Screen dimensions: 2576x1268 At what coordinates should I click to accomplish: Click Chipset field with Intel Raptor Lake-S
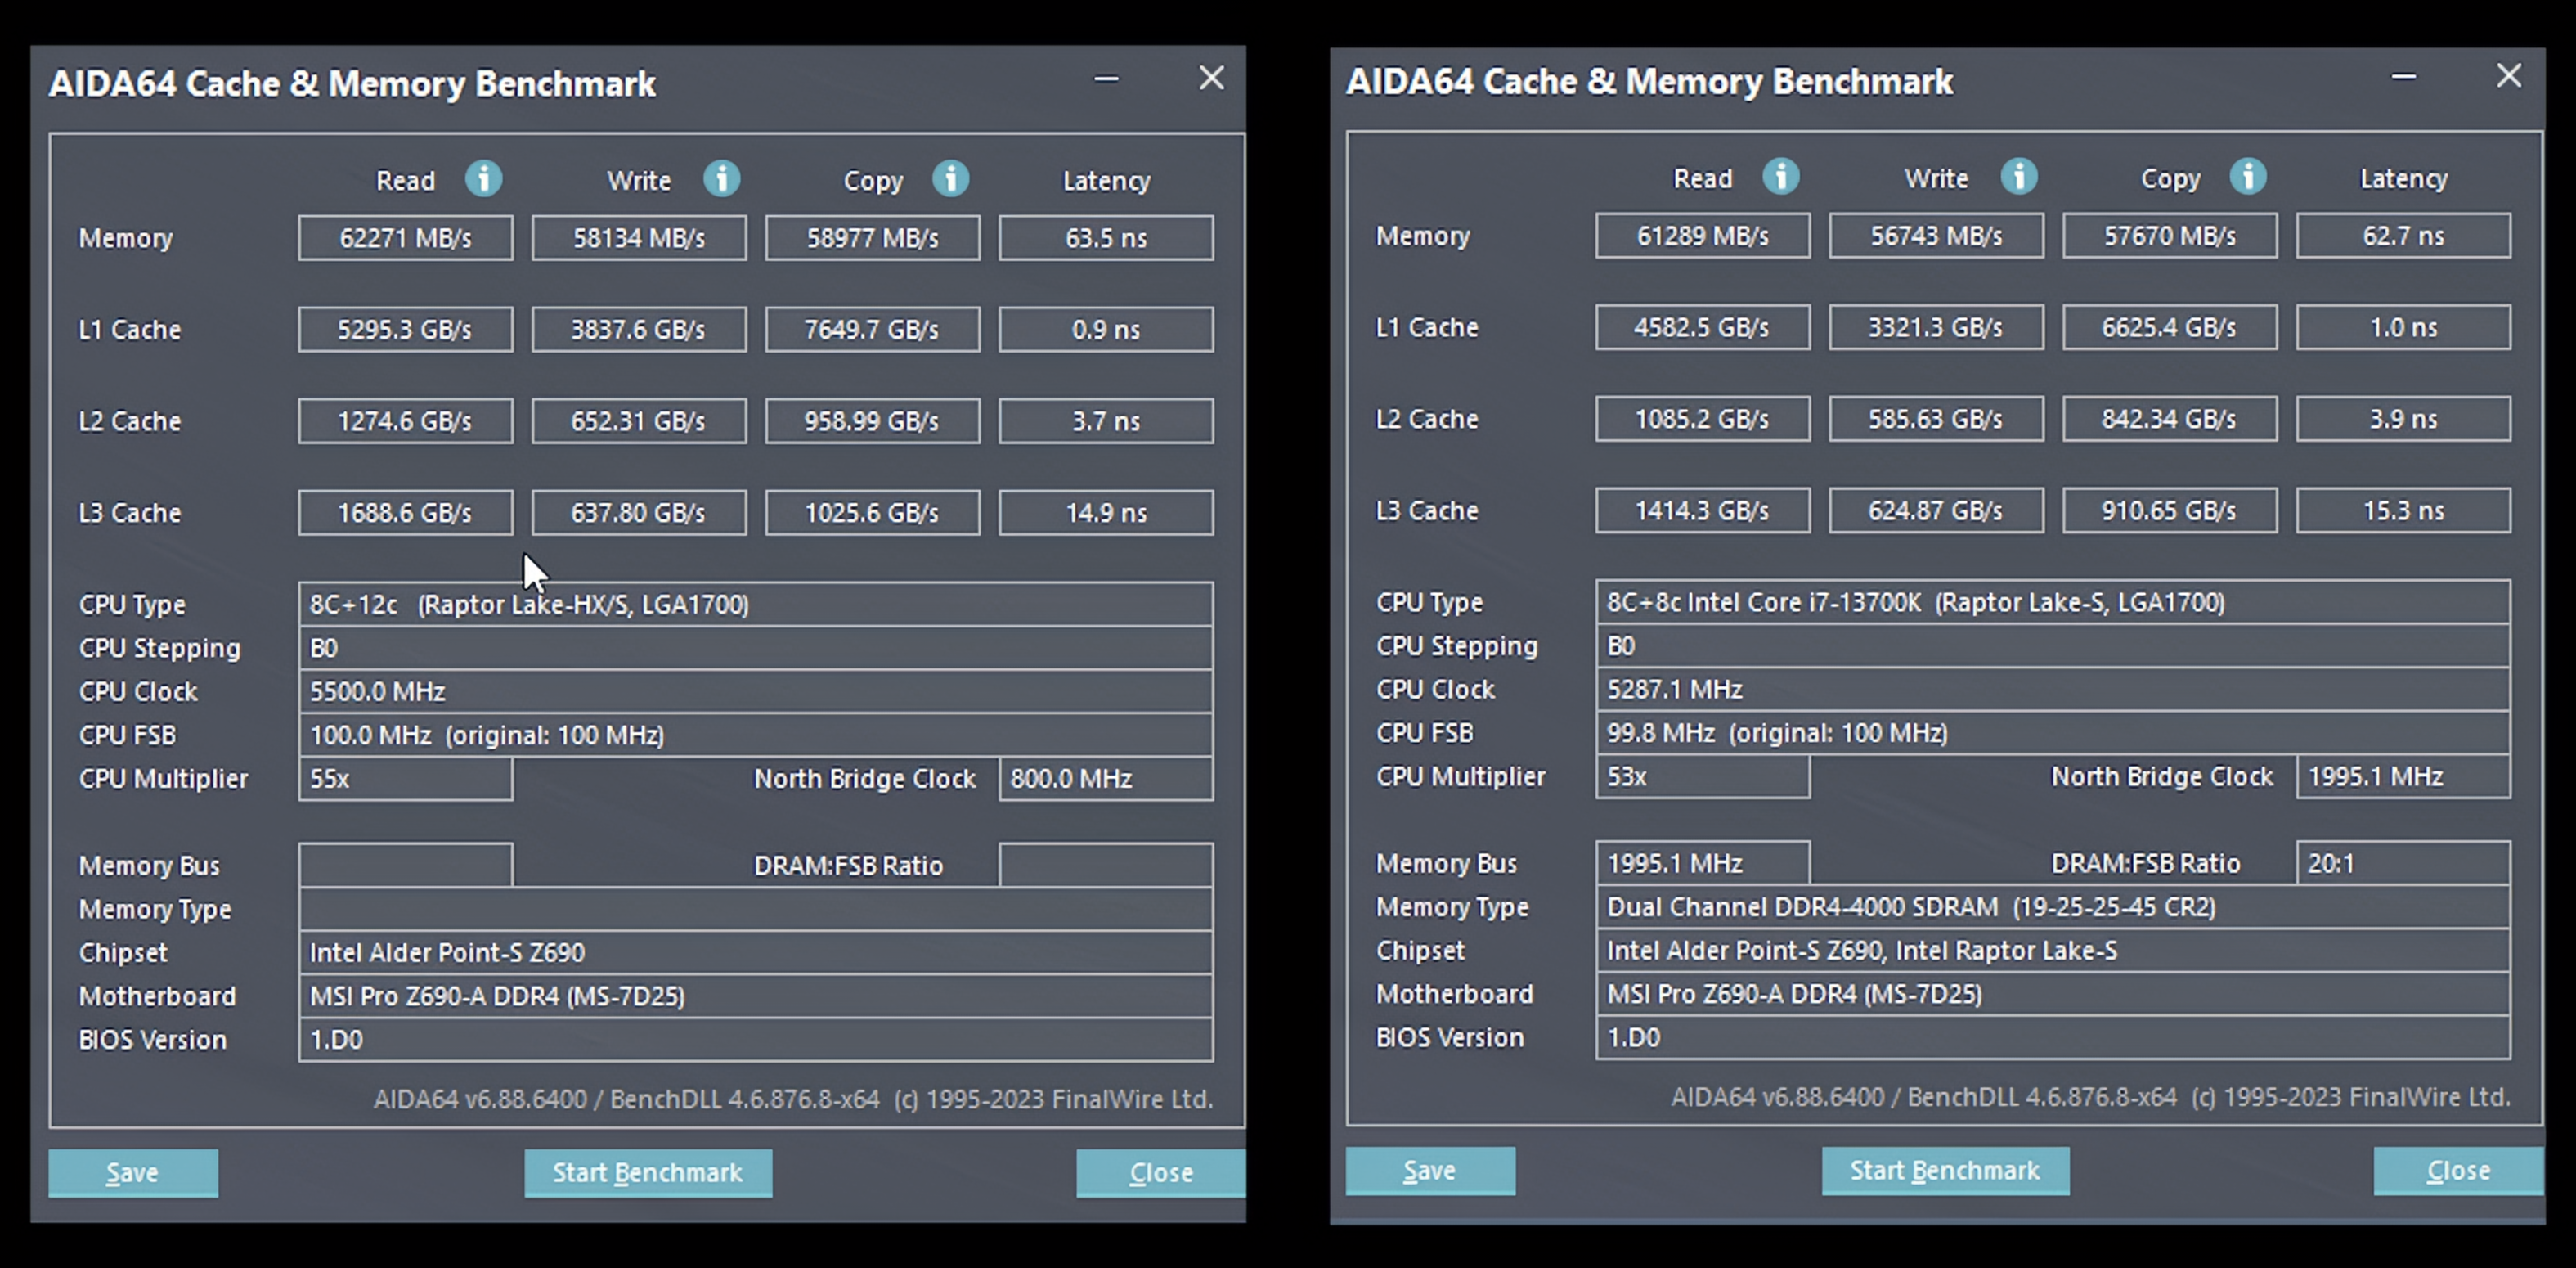click(2053, 950)
